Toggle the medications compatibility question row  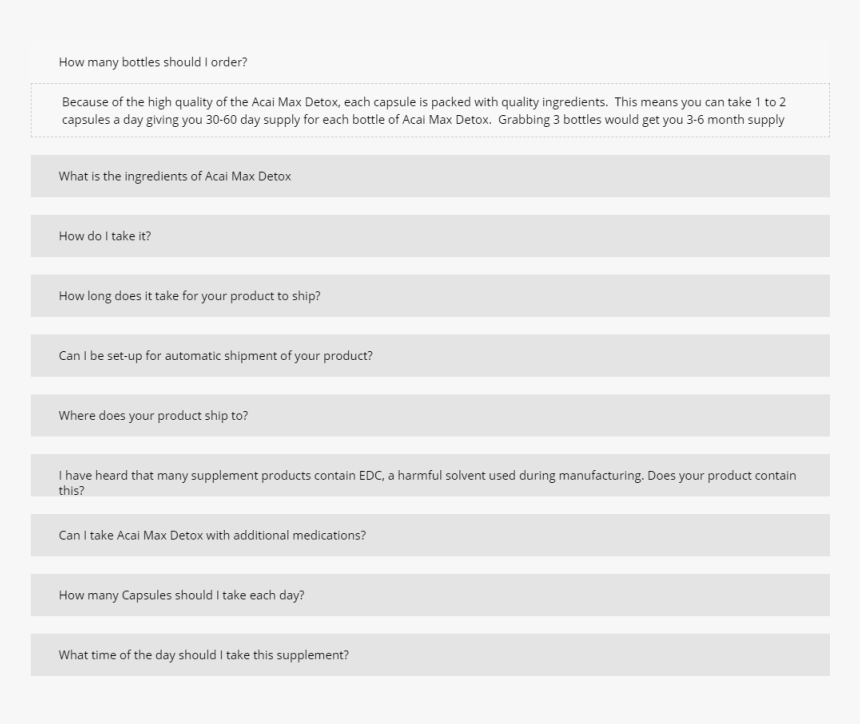[430, 535]
